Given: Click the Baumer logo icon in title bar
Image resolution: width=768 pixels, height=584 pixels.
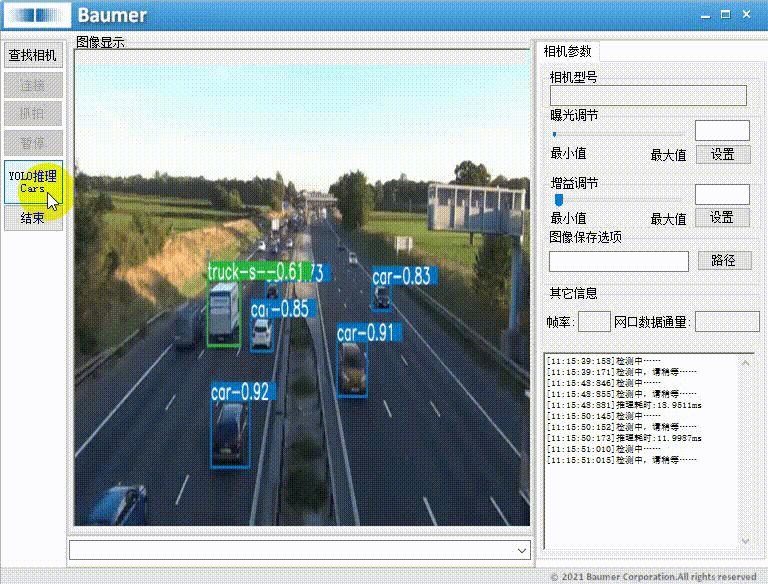Looking at the screenshot, I should (38, 15).
